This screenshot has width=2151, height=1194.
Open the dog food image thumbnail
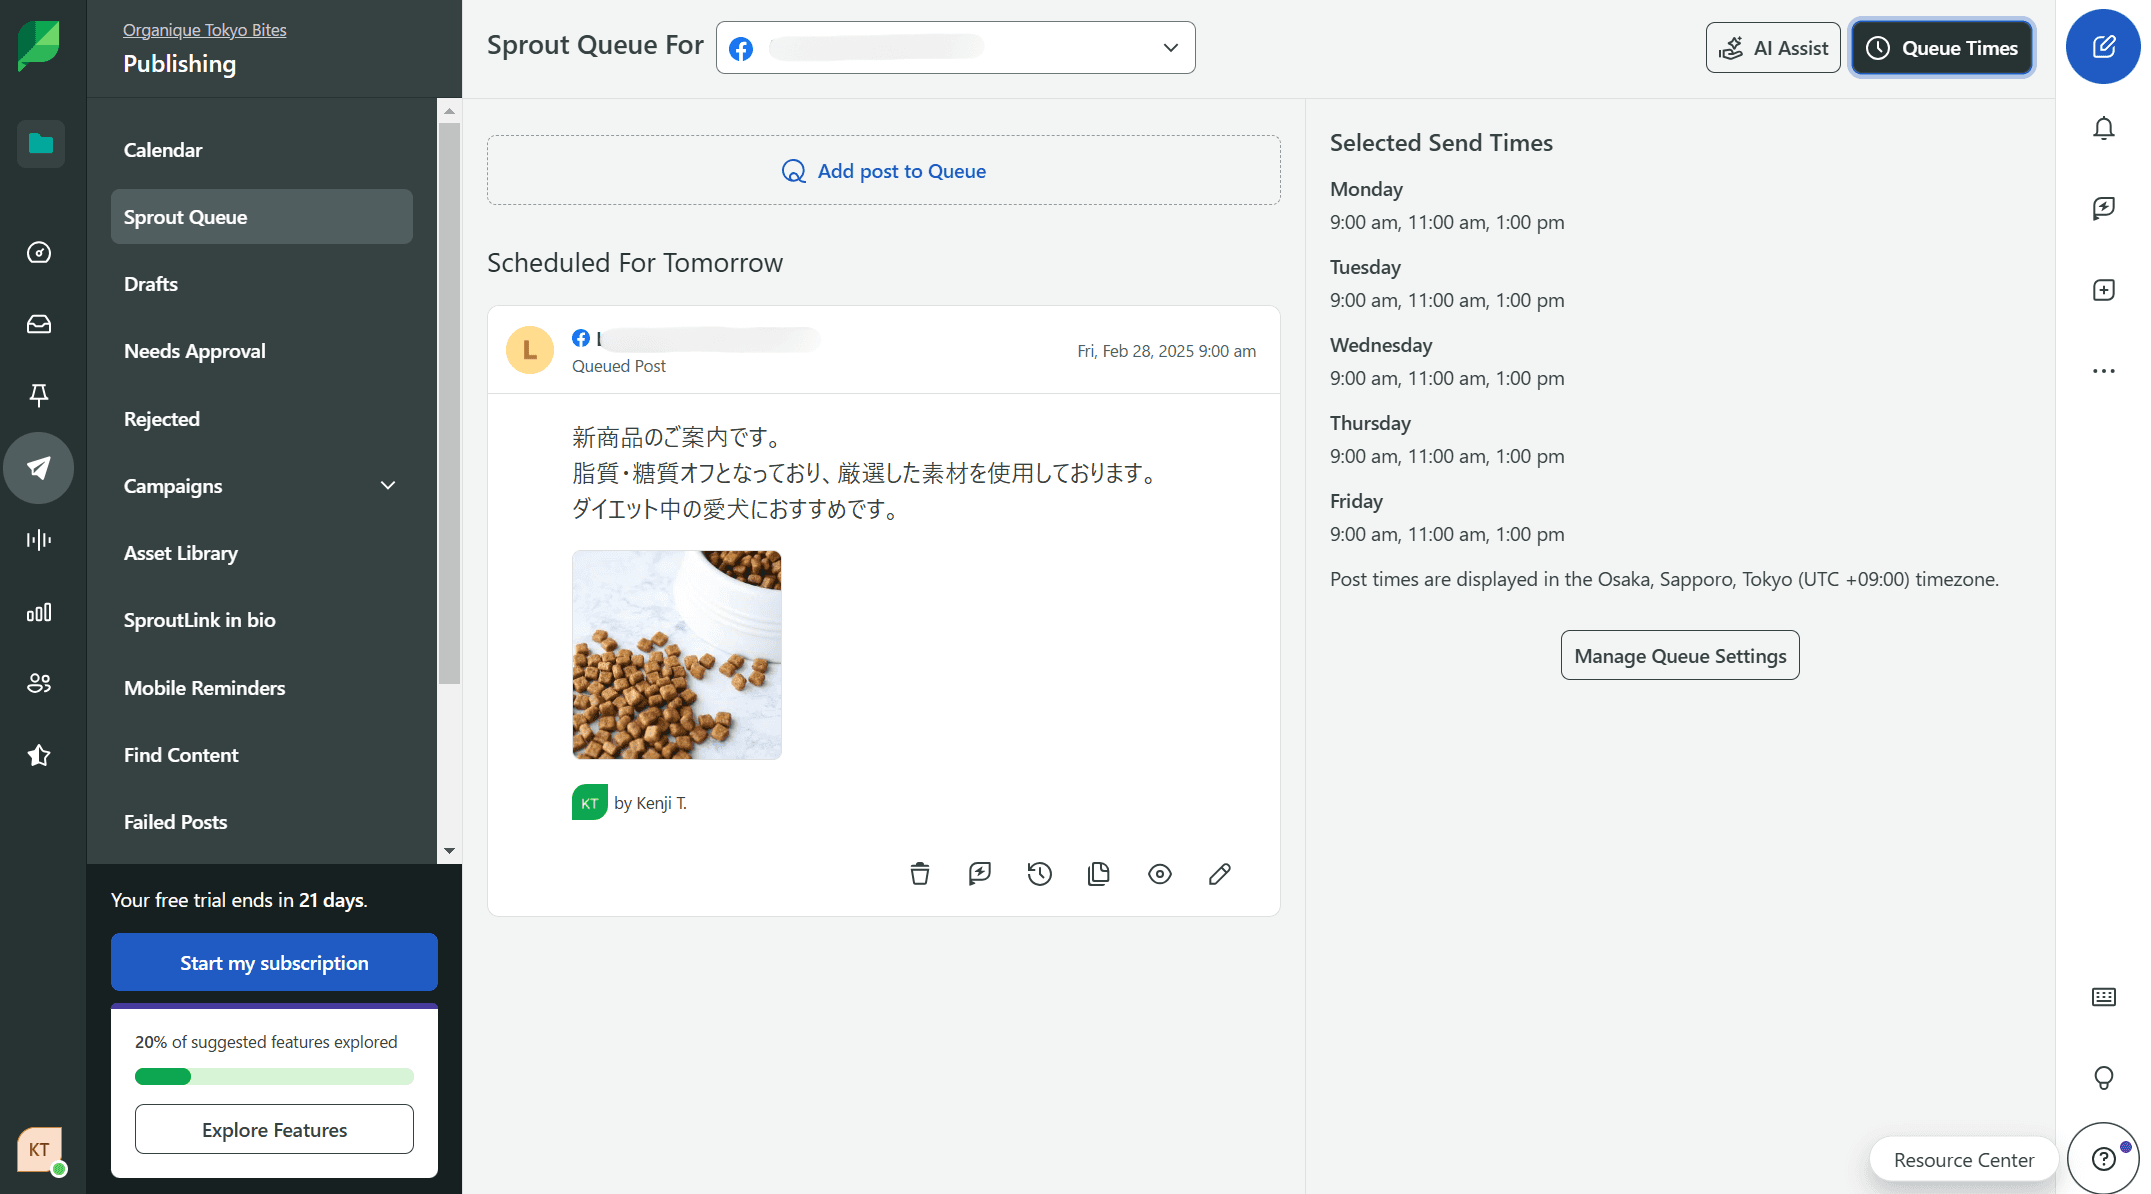click(x=677, y=655)
